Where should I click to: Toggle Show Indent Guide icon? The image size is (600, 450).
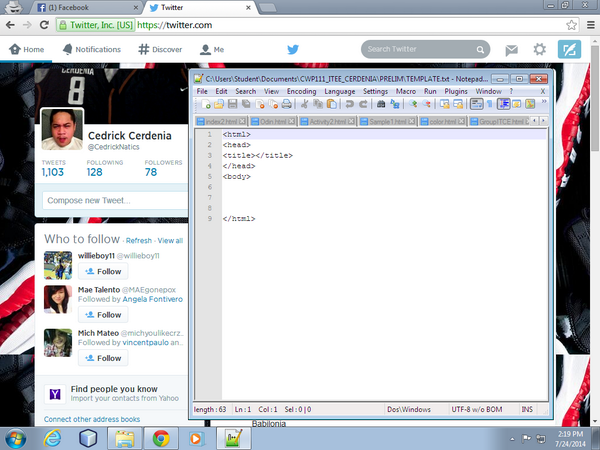(503, 104)
